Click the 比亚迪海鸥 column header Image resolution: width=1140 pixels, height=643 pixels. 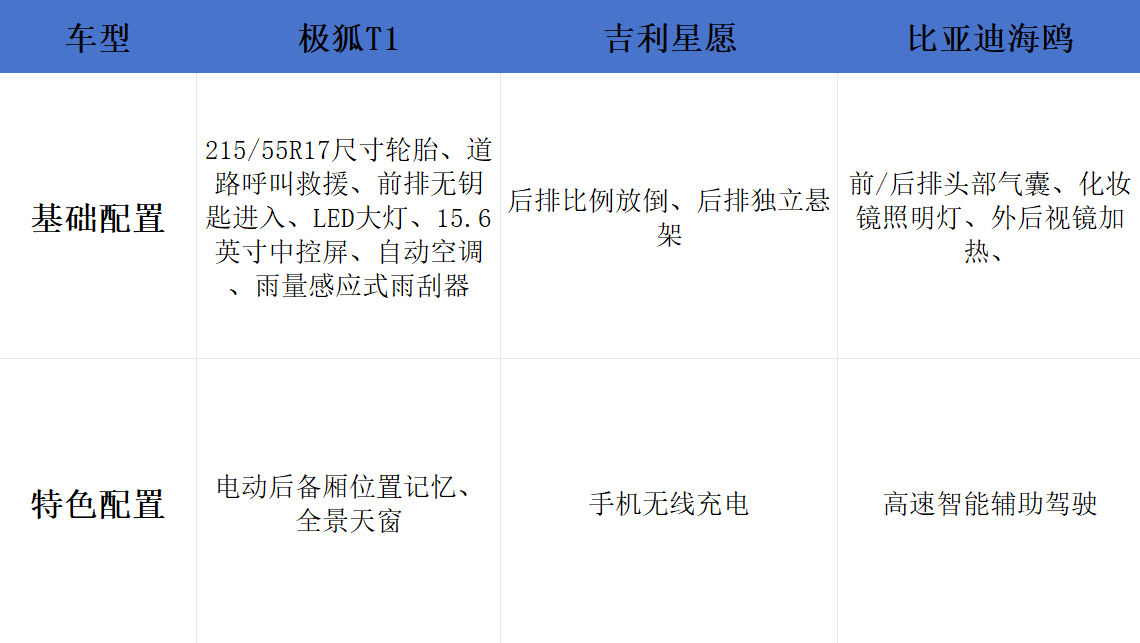pos(989,38)
